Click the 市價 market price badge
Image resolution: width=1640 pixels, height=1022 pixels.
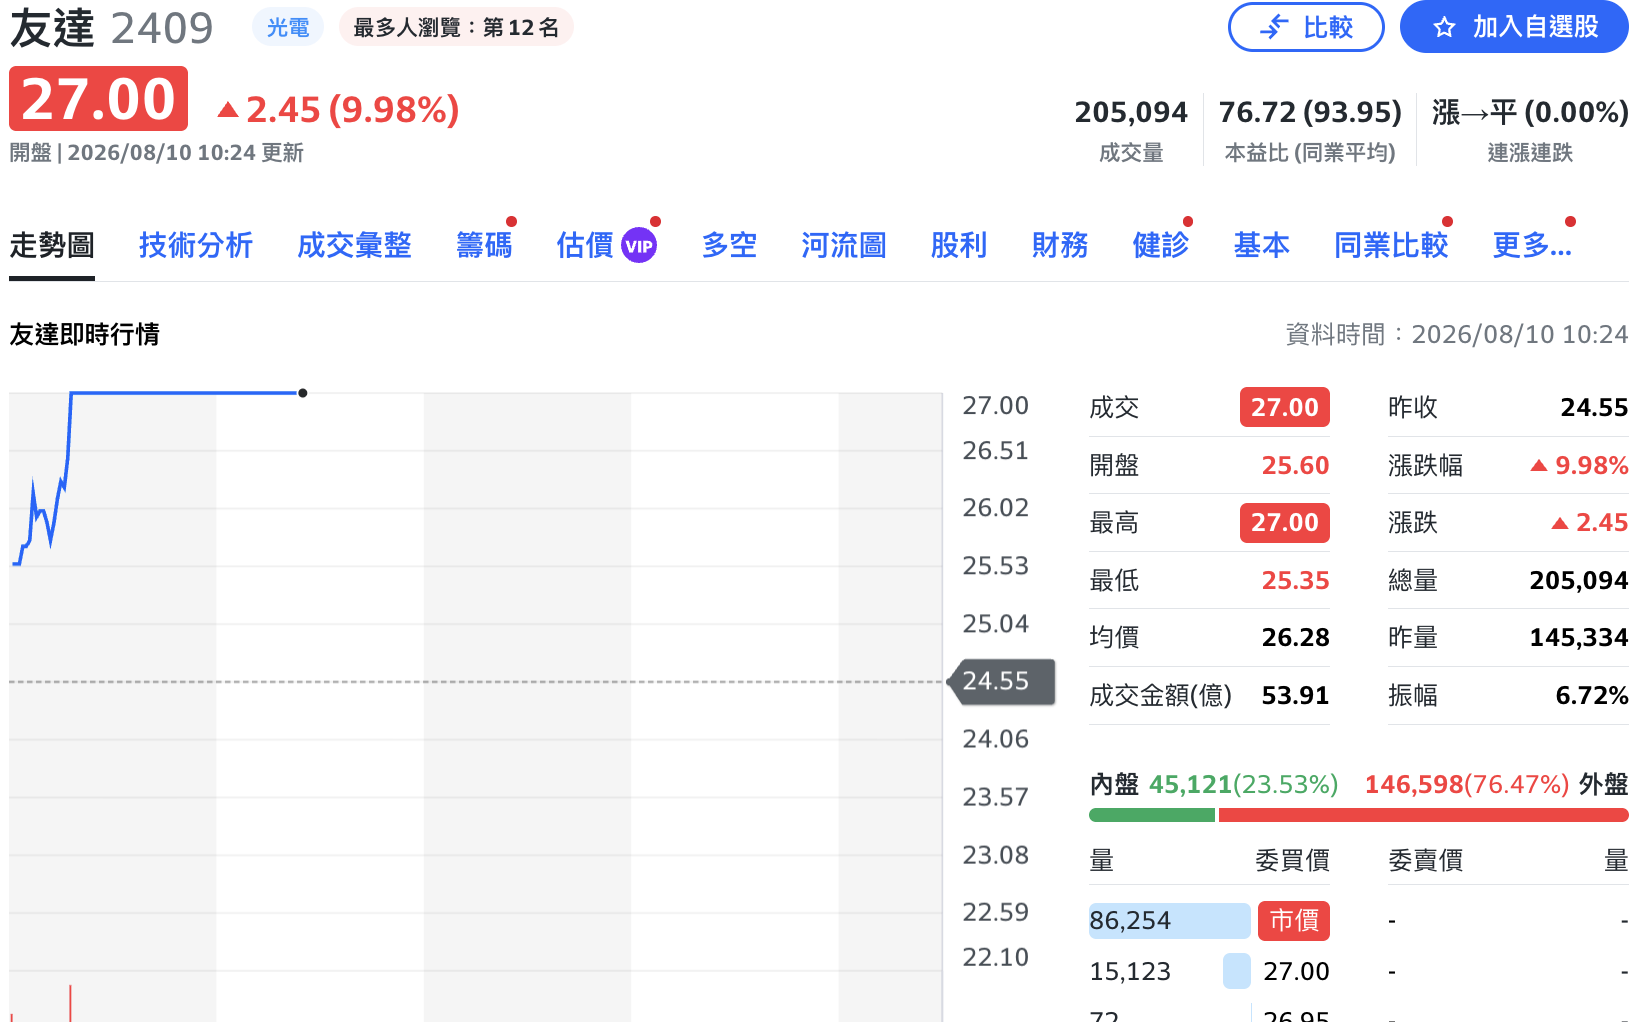click(x=1294, y=920)
